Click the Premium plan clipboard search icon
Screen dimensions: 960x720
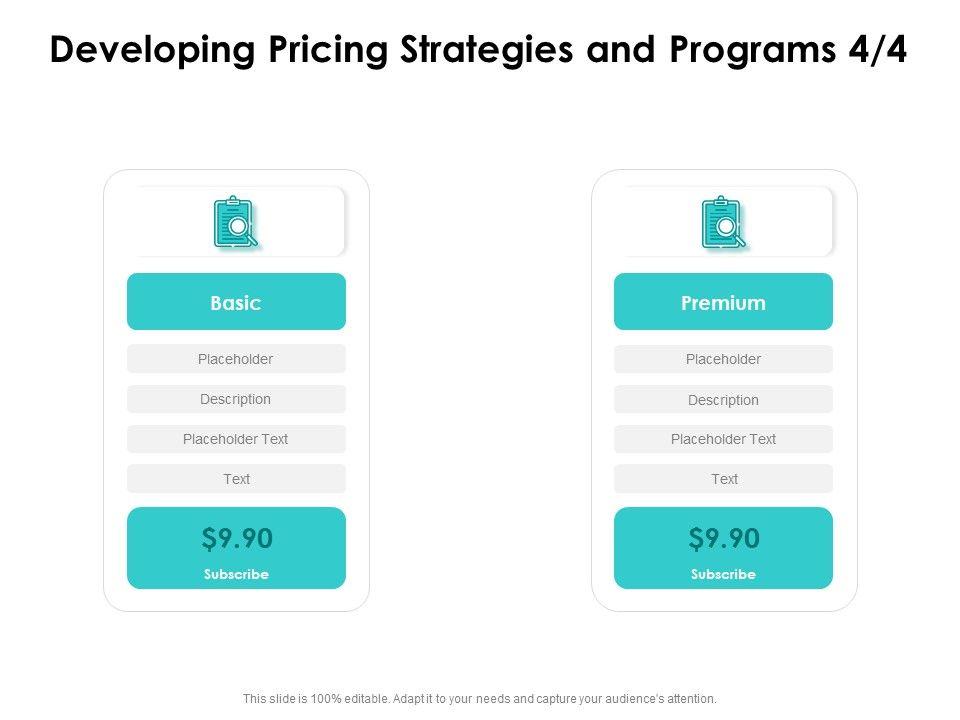point(723,222)
